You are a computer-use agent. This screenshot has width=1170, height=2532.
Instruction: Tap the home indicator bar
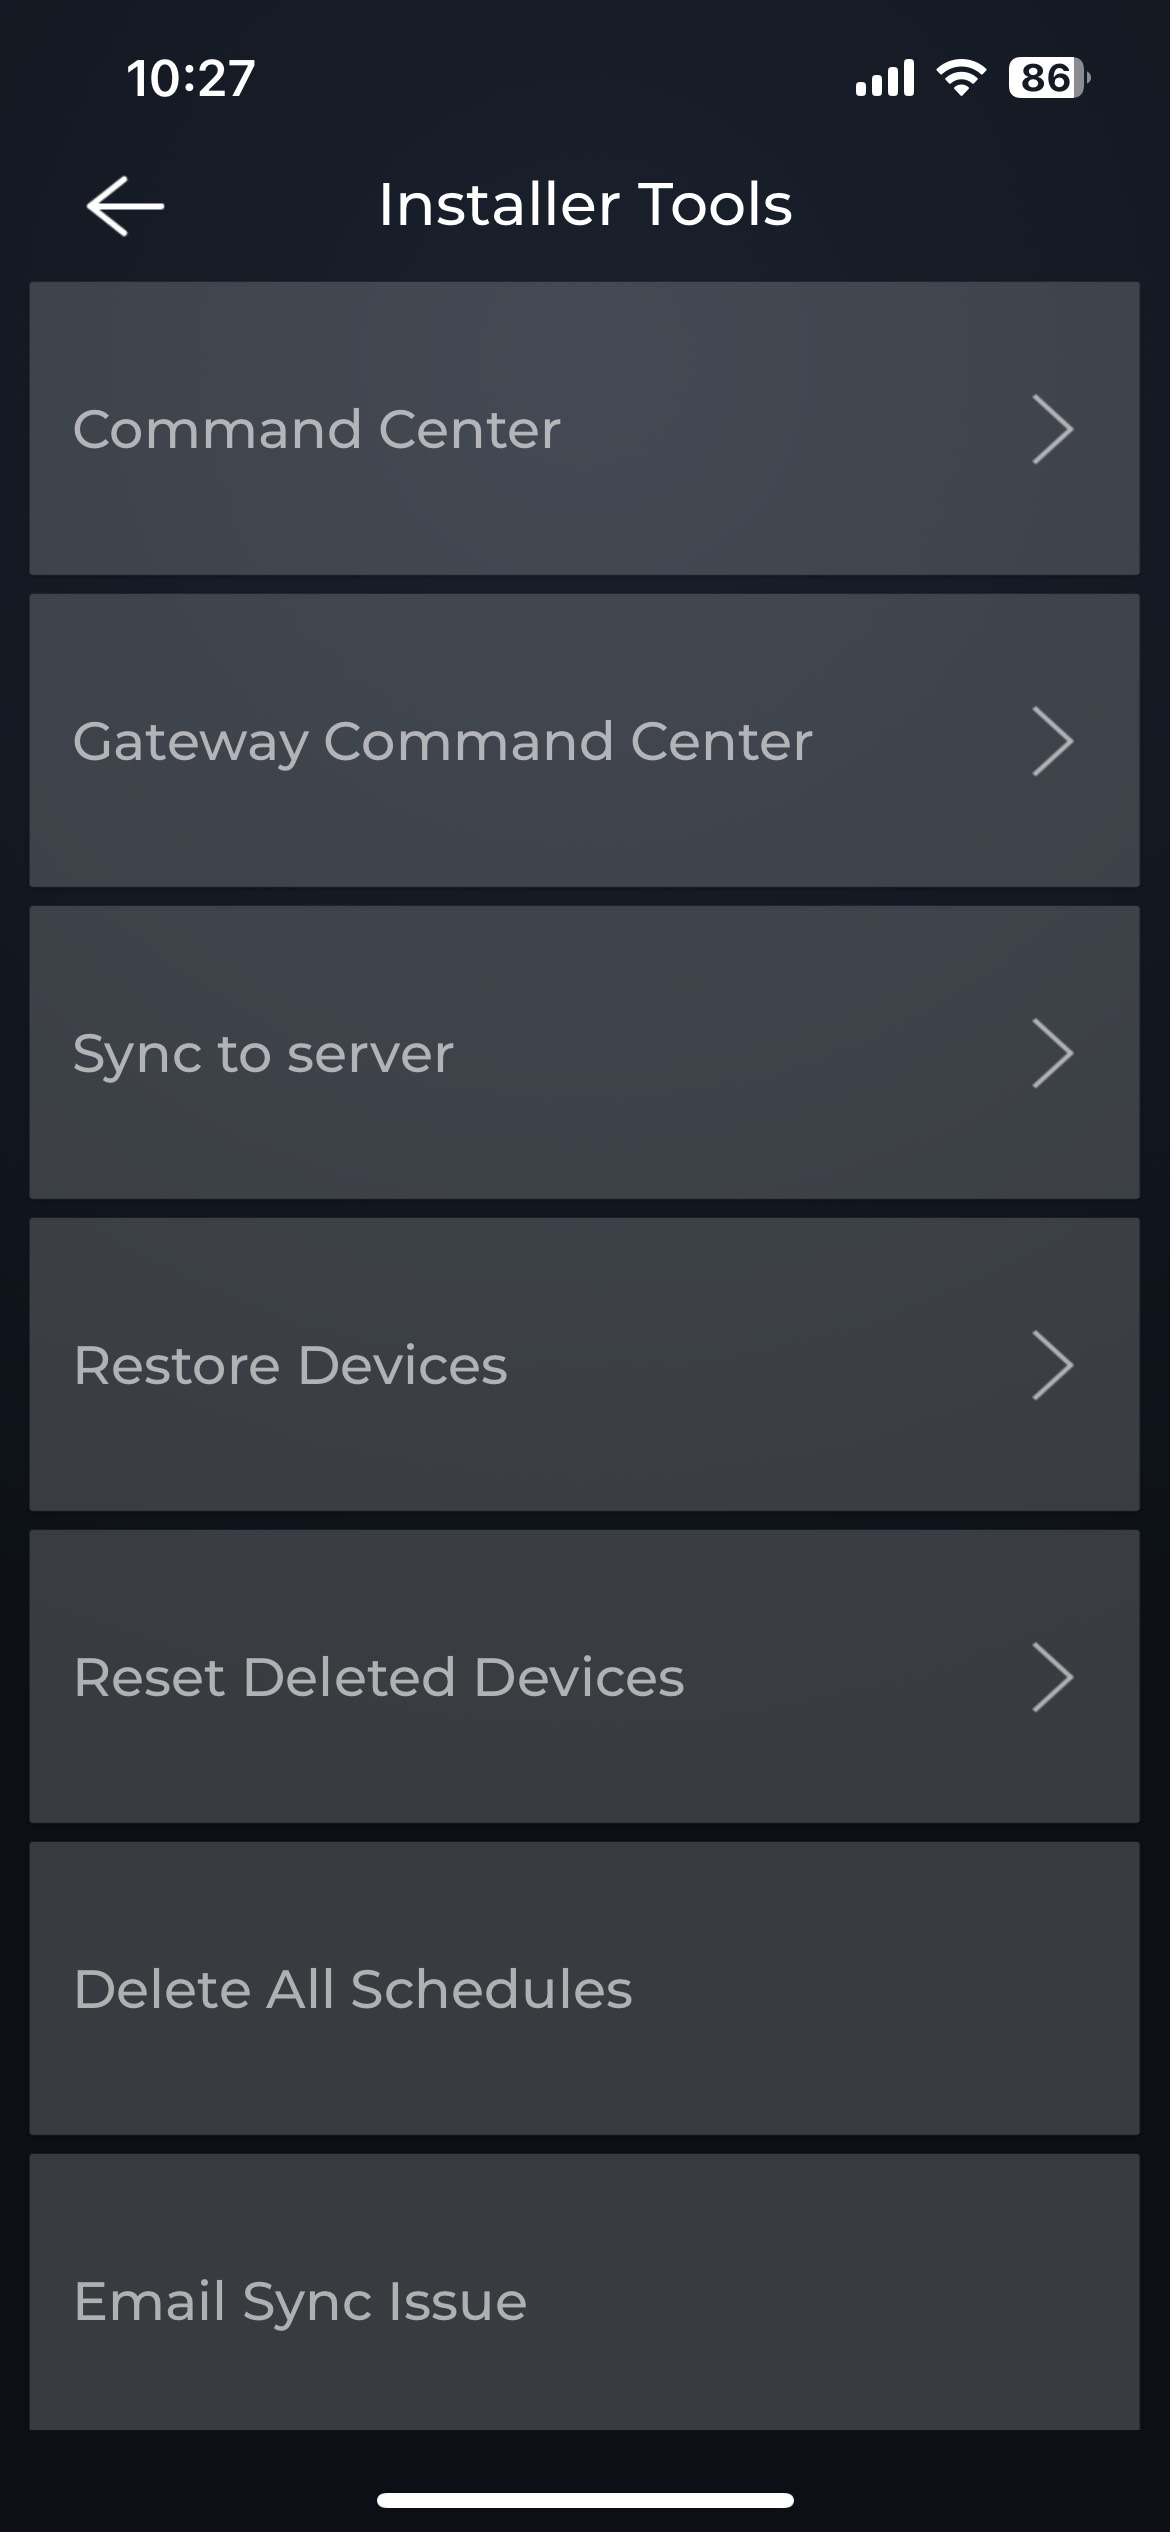[585, 2500]
